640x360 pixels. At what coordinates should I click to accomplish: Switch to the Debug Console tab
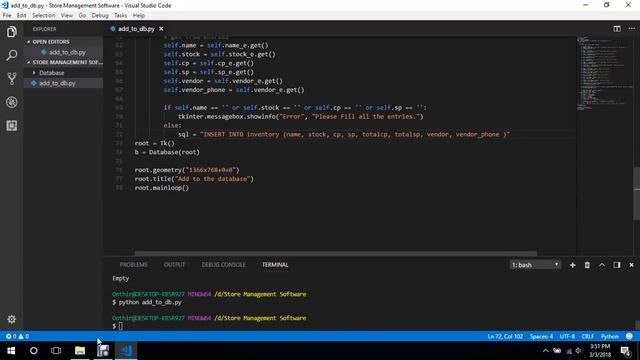(x=223, y=265)
